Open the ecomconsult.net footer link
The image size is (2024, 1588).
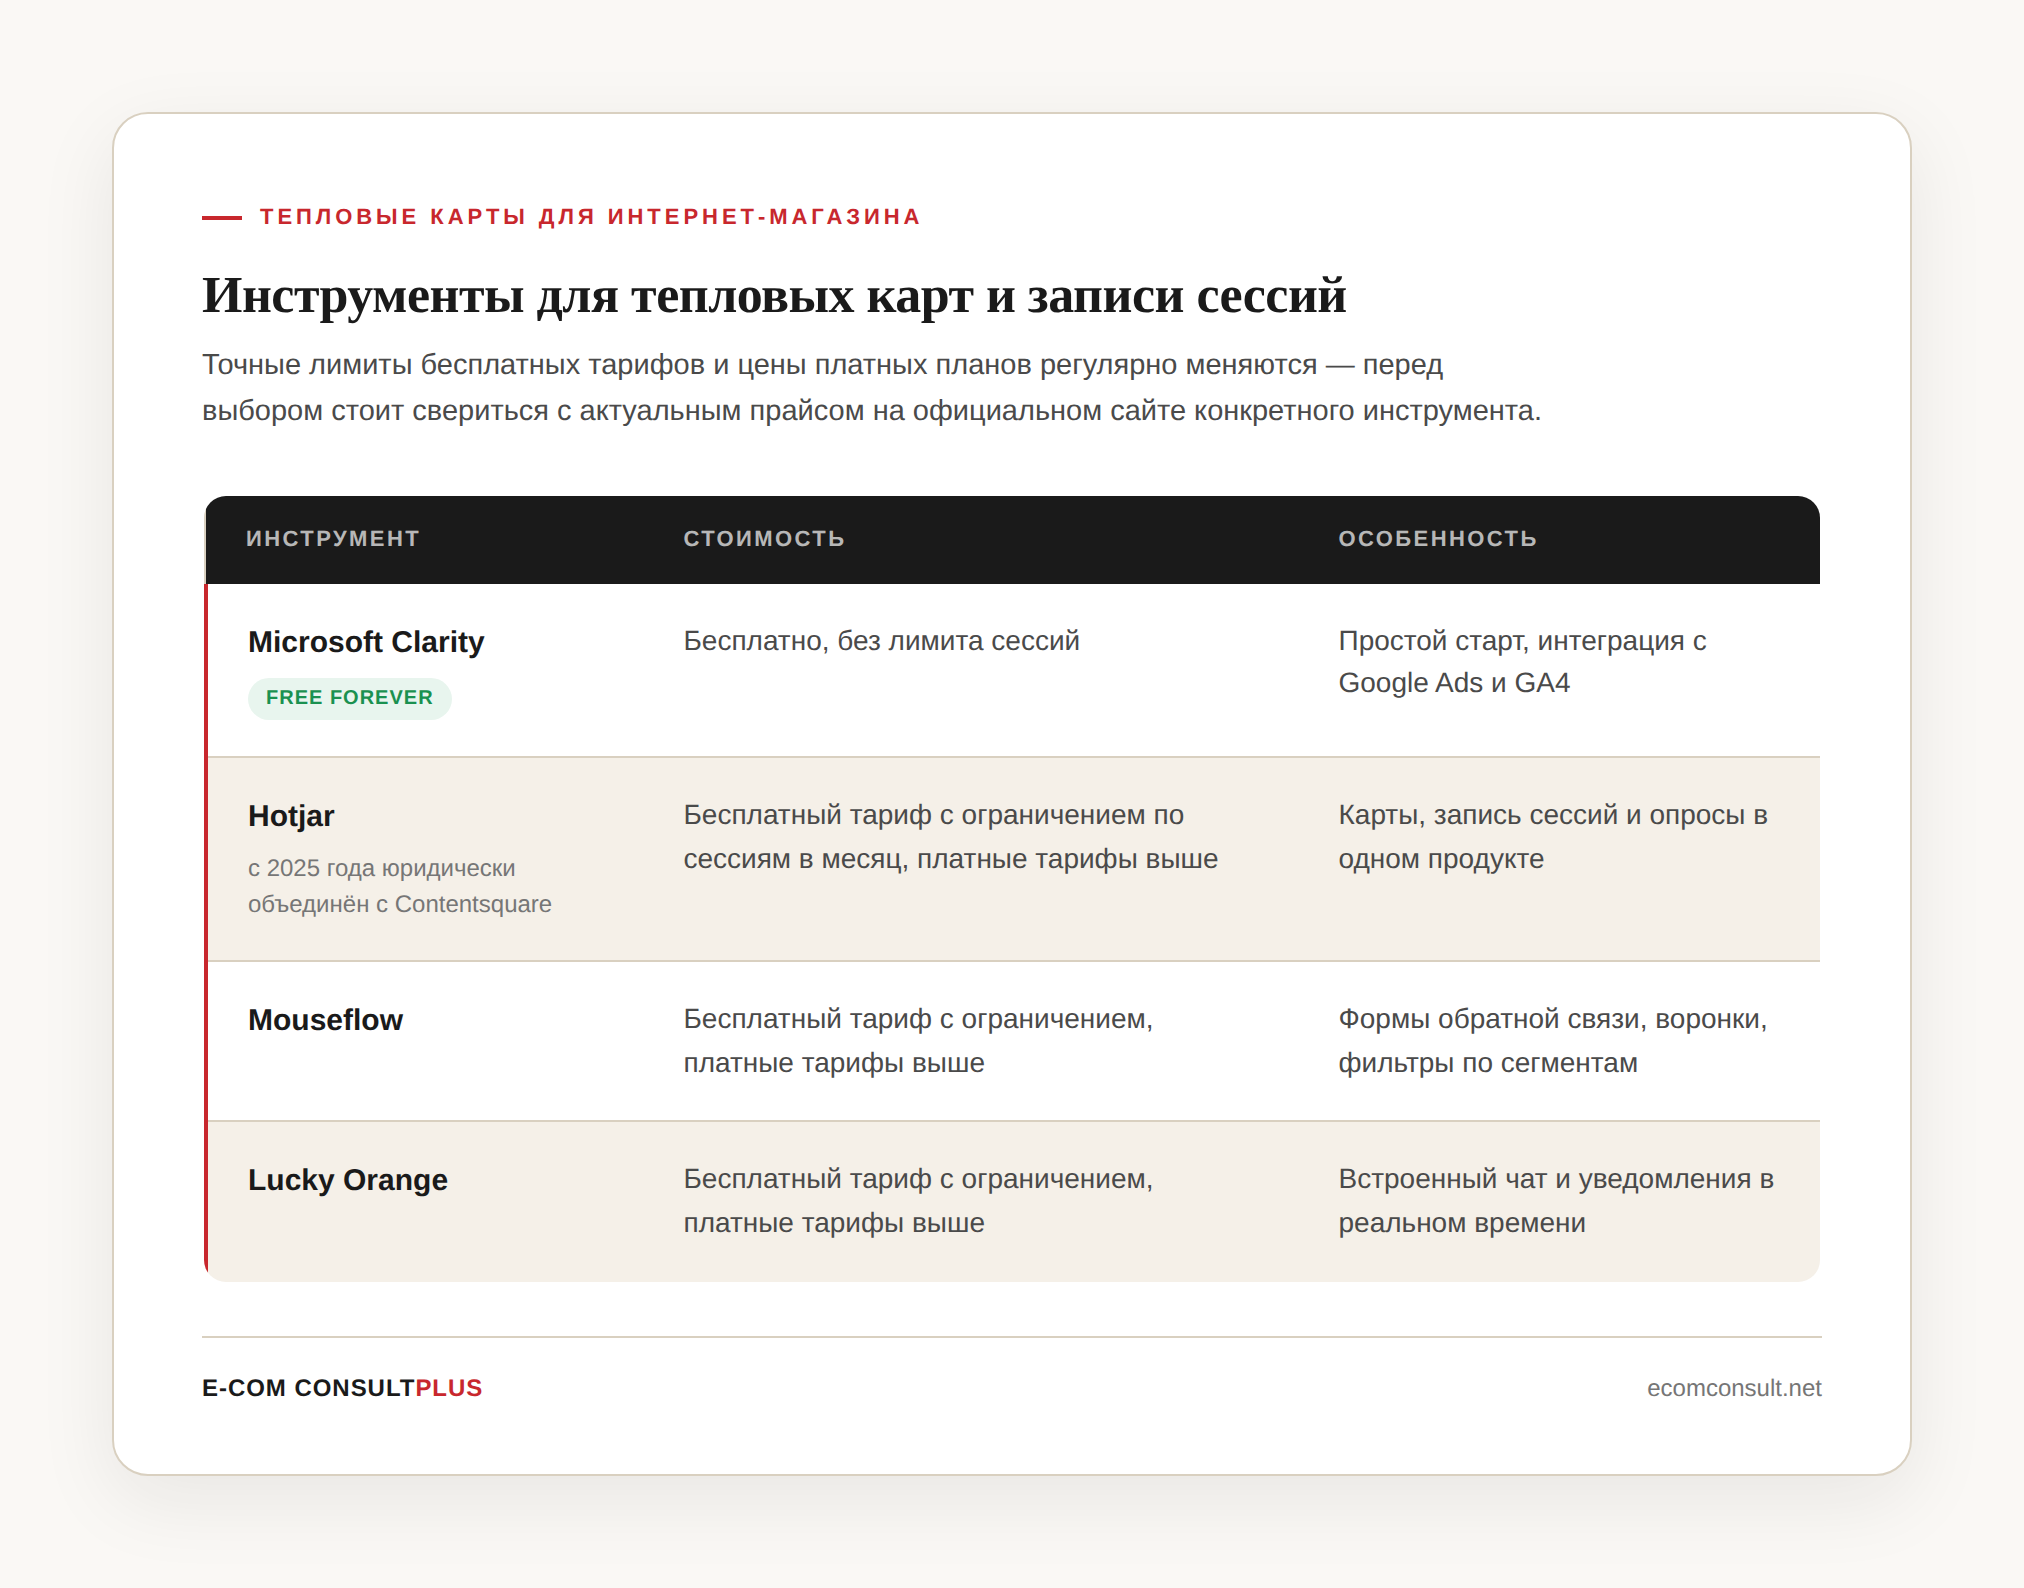point(1734,1388)
